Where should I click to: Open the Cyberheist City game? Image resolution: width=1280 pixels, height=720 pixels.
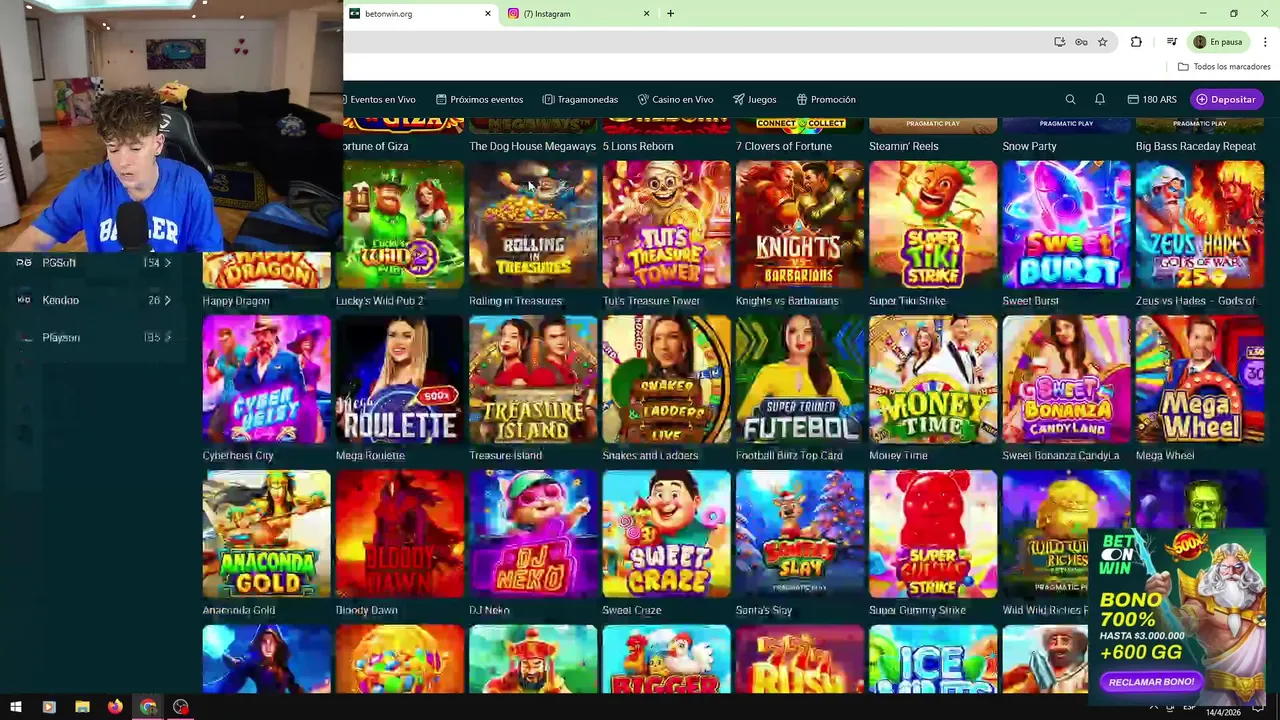(266, 380)
